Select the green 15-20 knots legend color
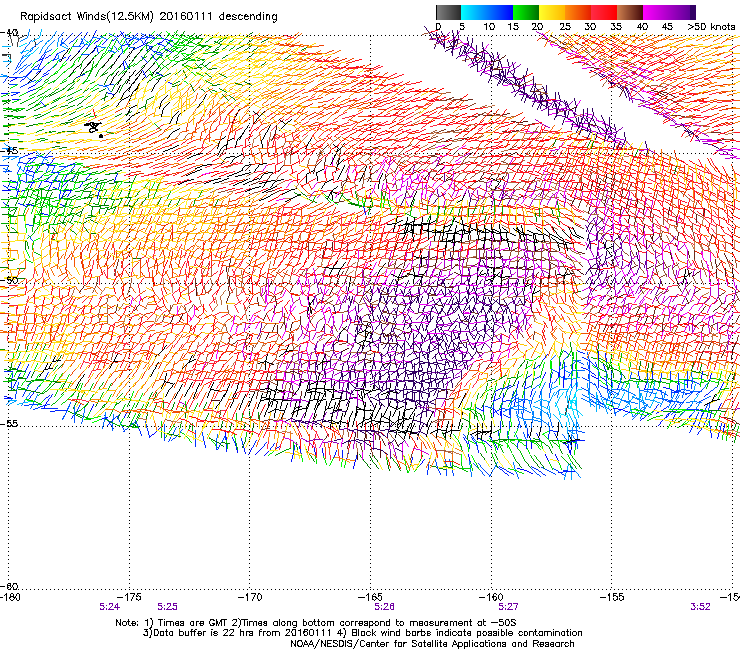Image resolution: width=740 pixels, height=650 pixels. [x=526, y=12]
